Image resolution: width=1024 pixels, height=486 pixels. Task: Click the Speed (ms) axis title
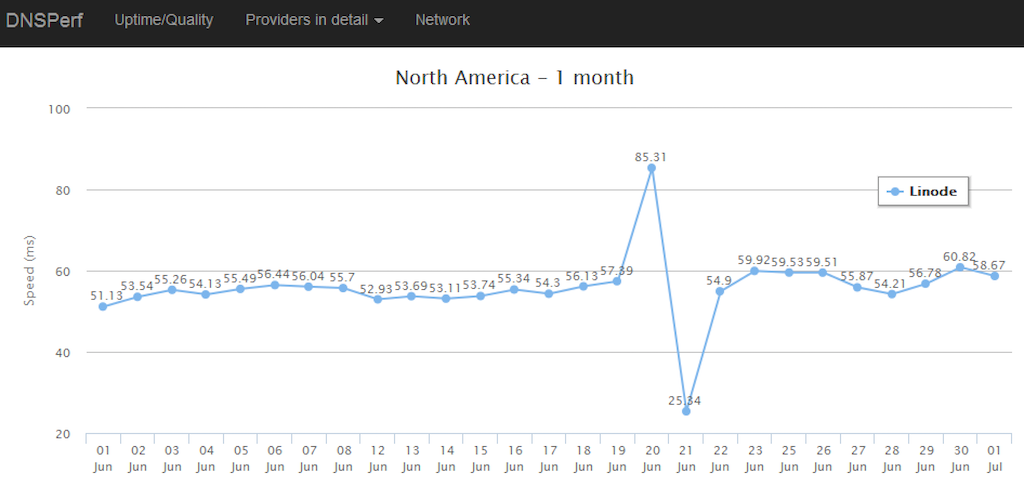[29, 271]
